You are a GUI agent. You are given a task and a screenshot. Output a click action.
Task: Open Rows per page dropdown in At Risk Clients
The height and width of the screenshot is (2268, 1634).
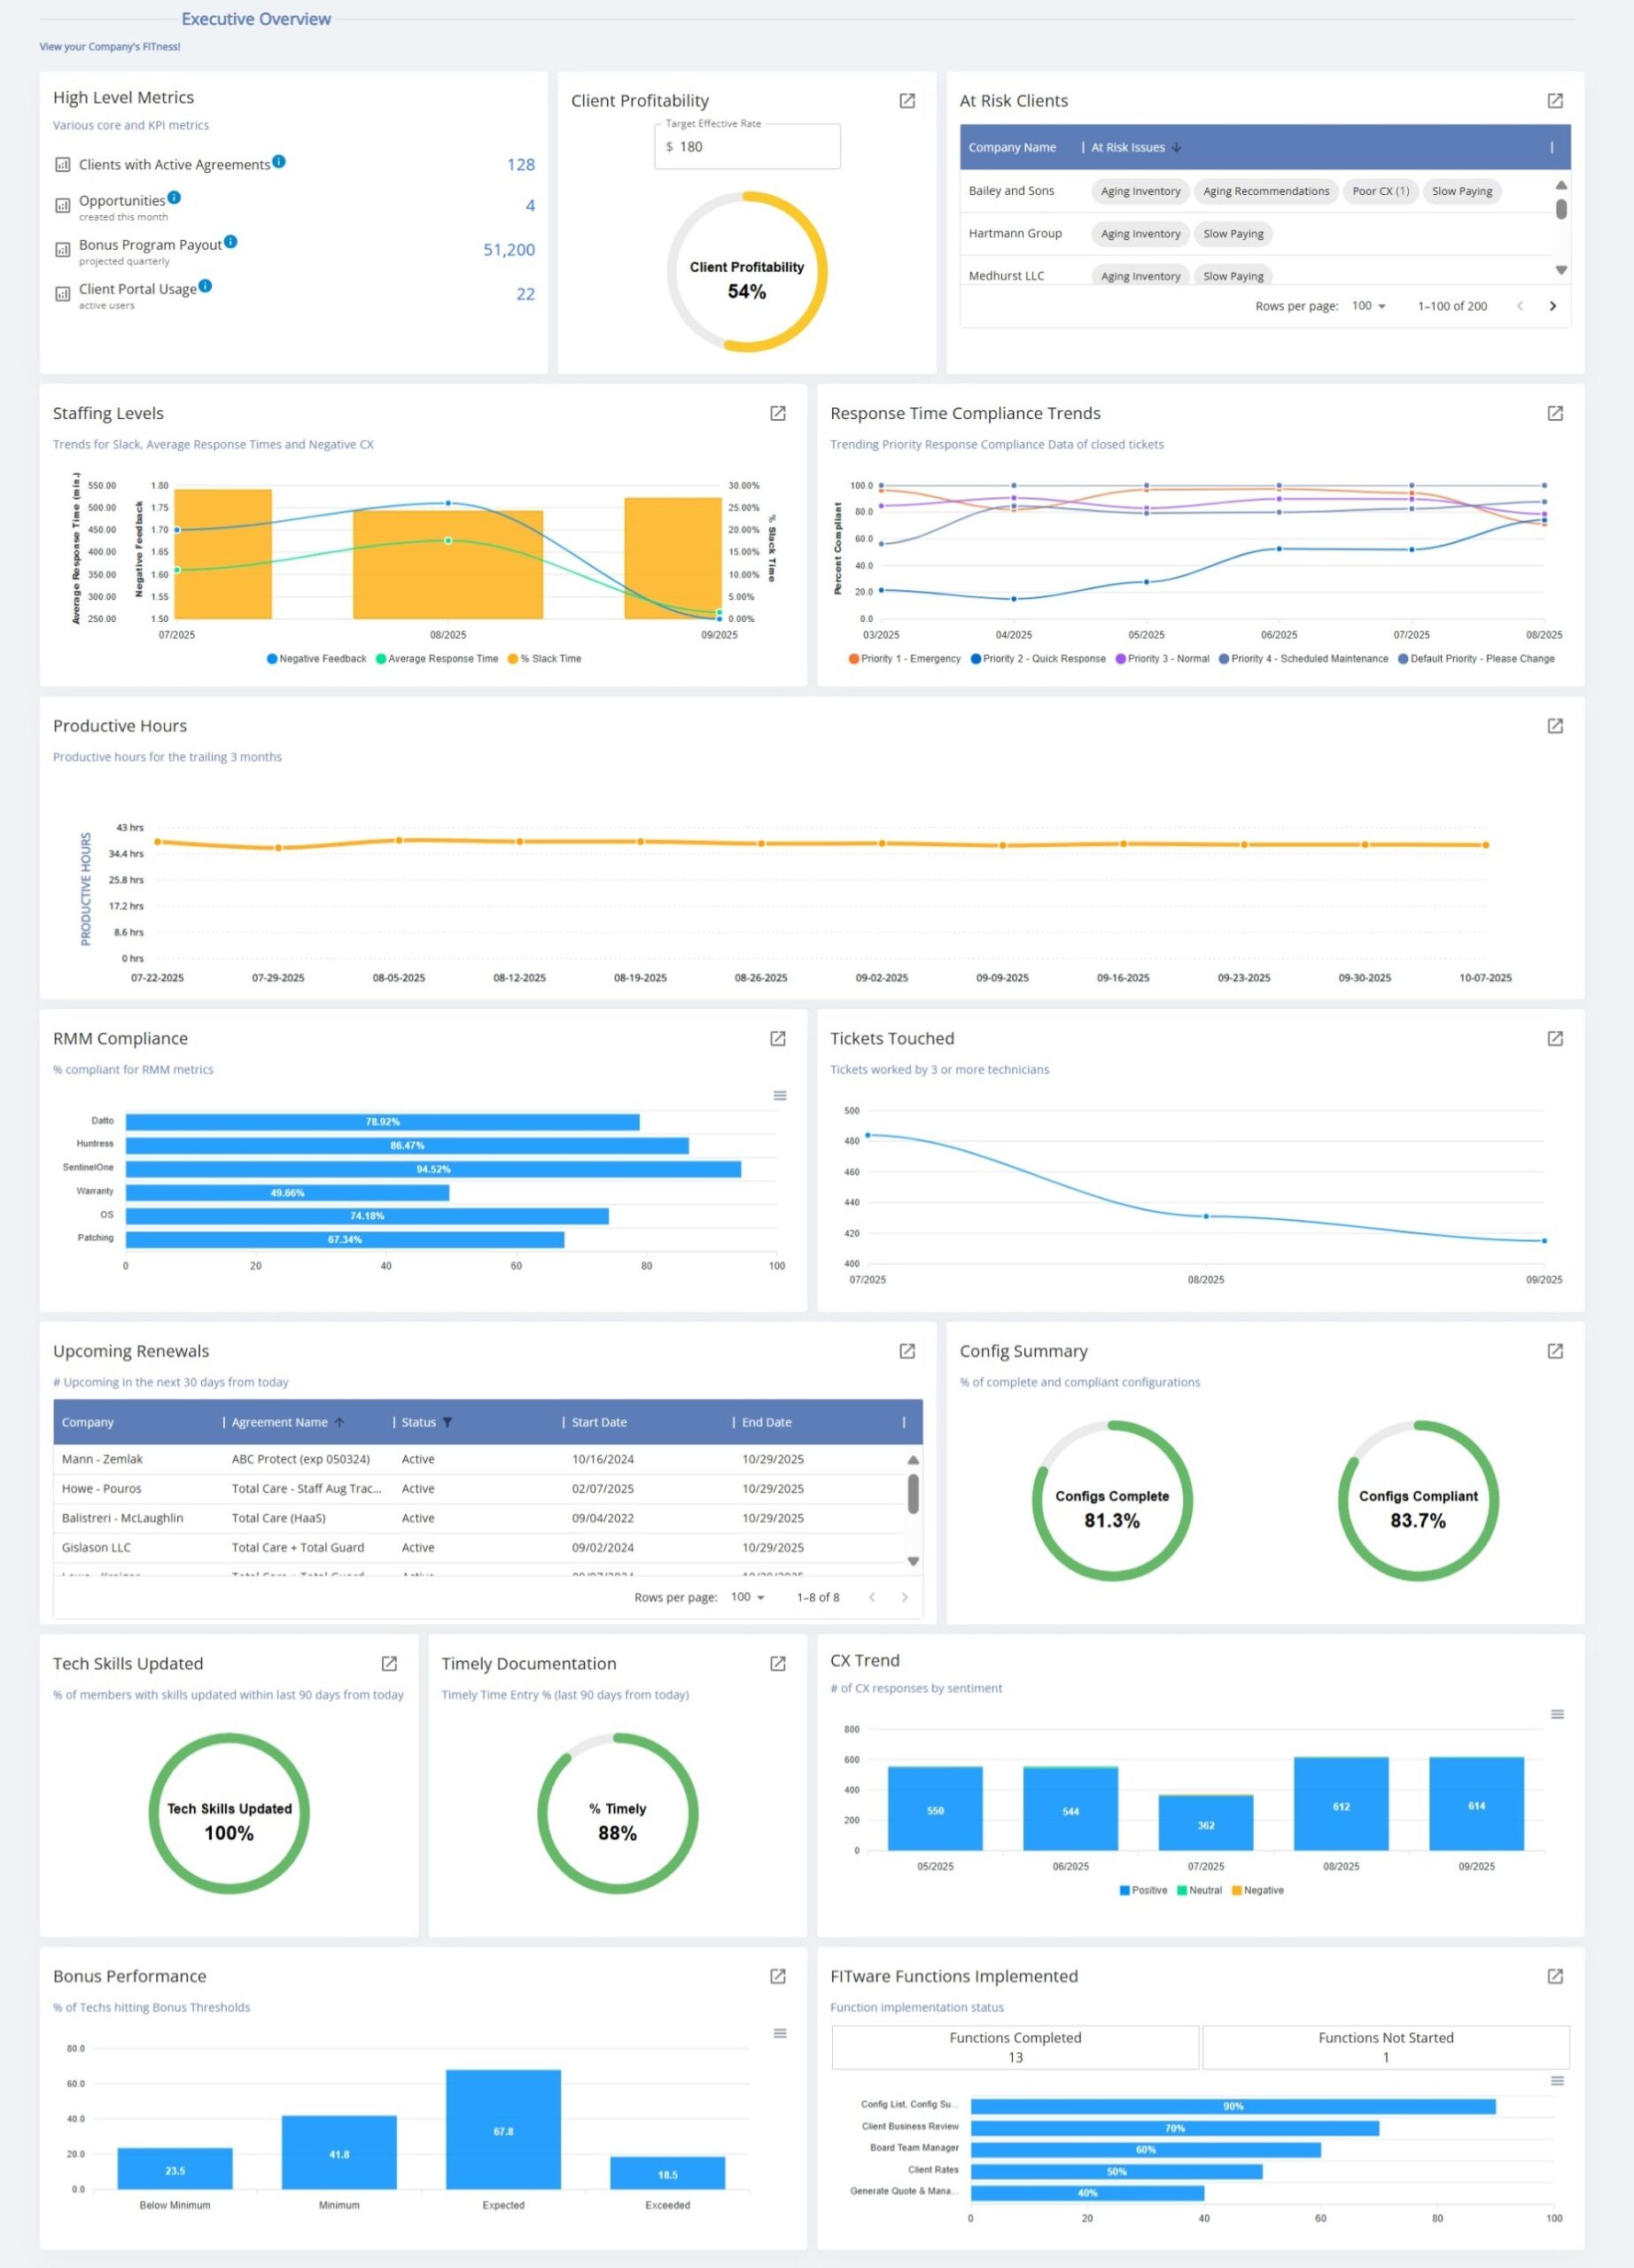(1368, 306)
